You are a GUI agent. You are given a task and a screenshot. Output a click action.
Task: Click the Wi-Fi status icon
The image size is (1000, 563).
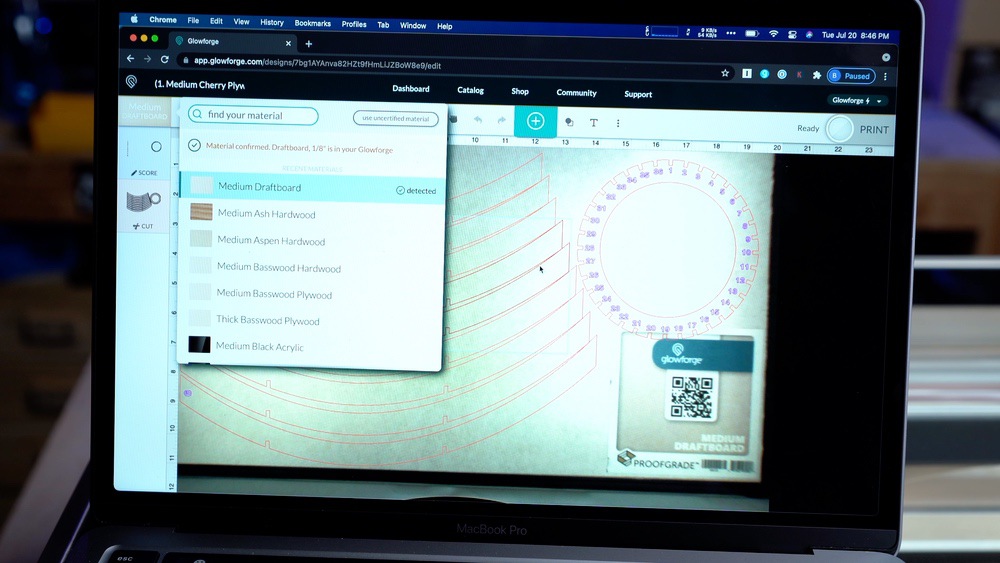[773, 34]
